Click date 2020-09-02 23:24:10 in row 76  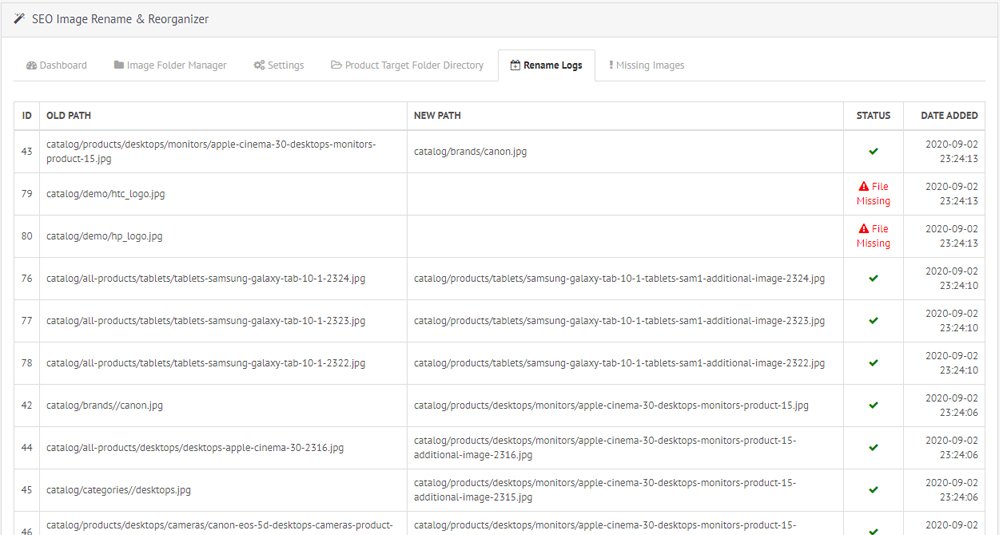coord(952,278)
